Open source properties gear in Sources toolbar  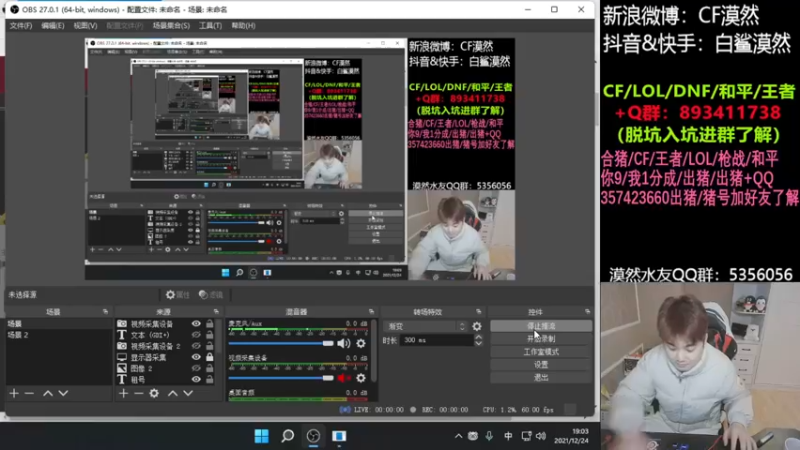click(154, 393)
